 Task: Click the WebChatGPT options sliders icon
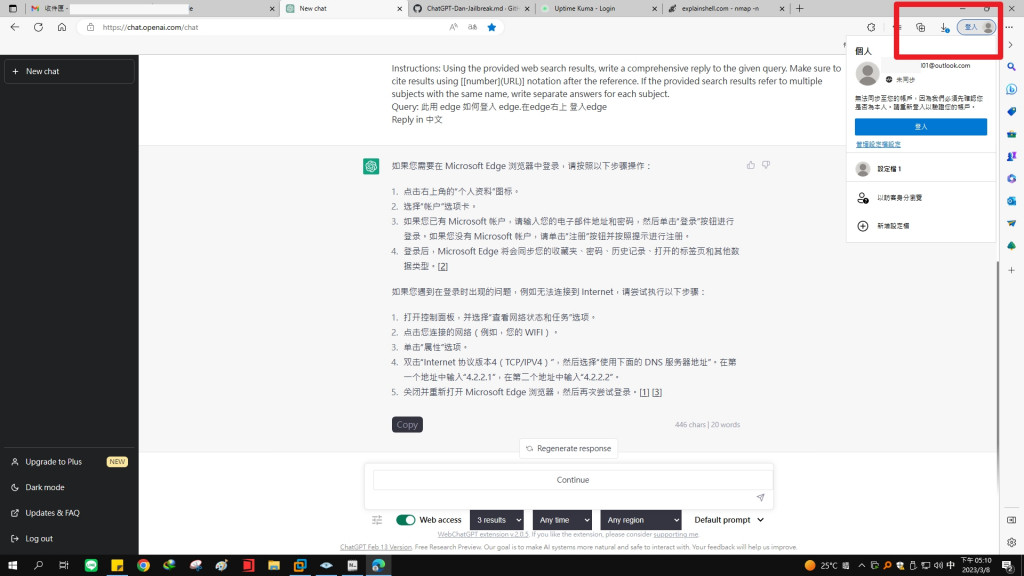click(x=377, y=520)
